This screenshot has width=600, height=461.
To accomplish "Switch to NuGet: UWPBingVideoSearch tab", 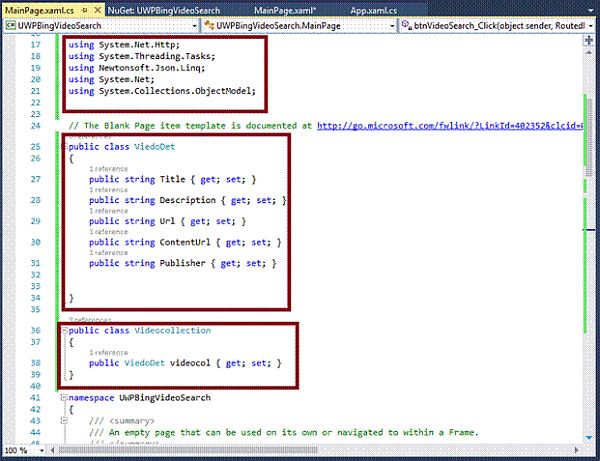I will tap(164, 10).
